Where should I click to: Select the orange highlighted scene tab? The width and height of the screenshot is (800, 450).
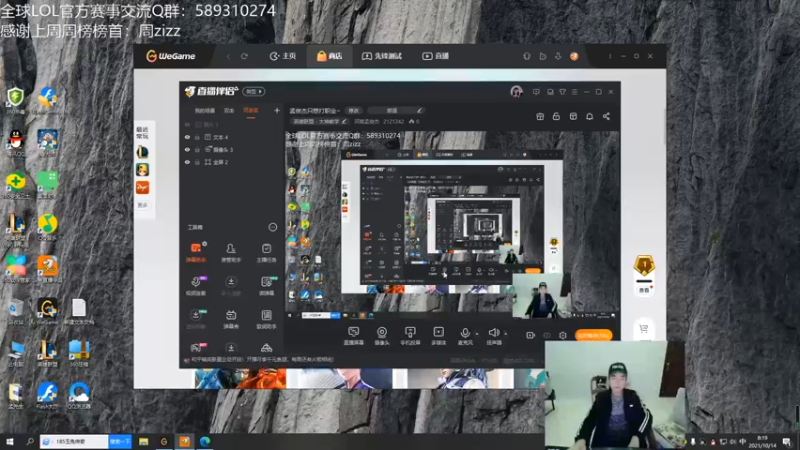251,110
